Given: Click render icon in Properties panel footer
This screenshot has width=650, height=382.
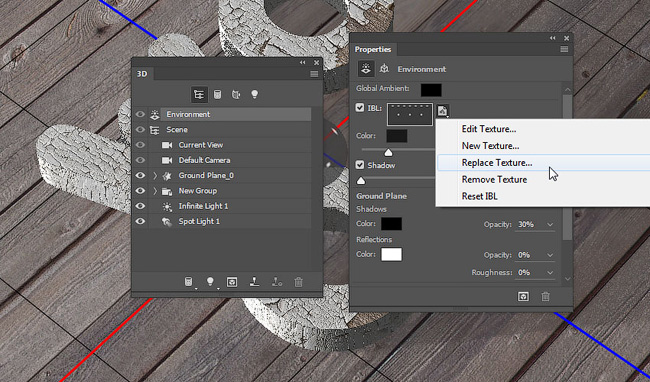Looking at the screenshot, I should [523, 297].
